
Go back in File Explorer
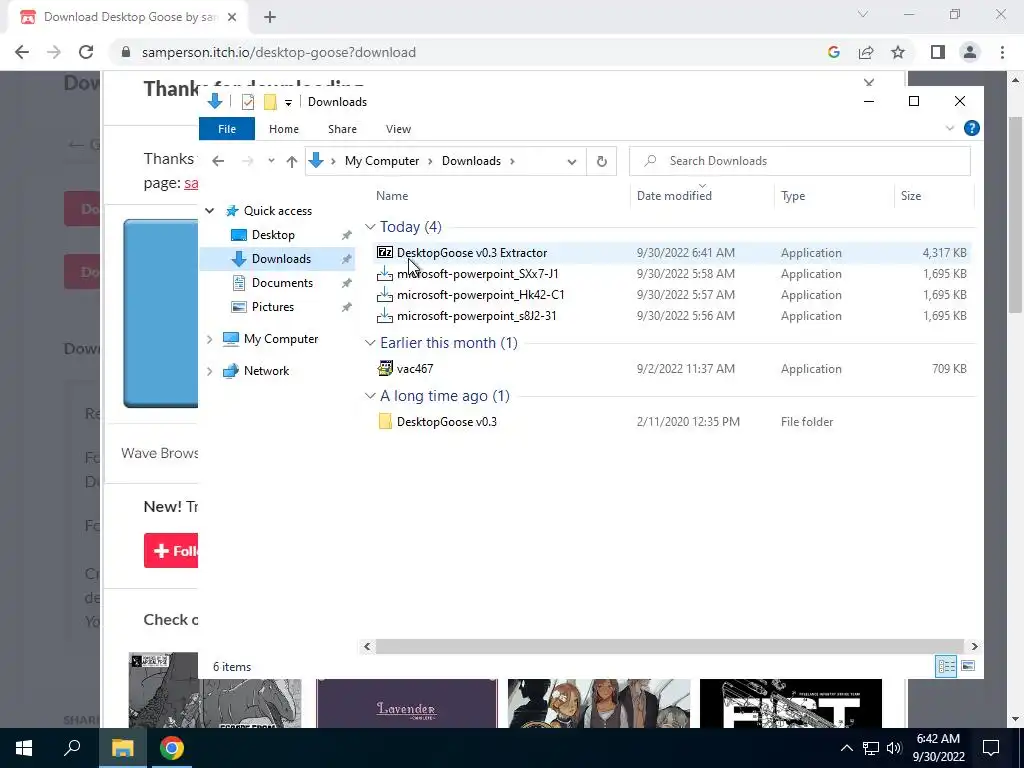point(218,161)
